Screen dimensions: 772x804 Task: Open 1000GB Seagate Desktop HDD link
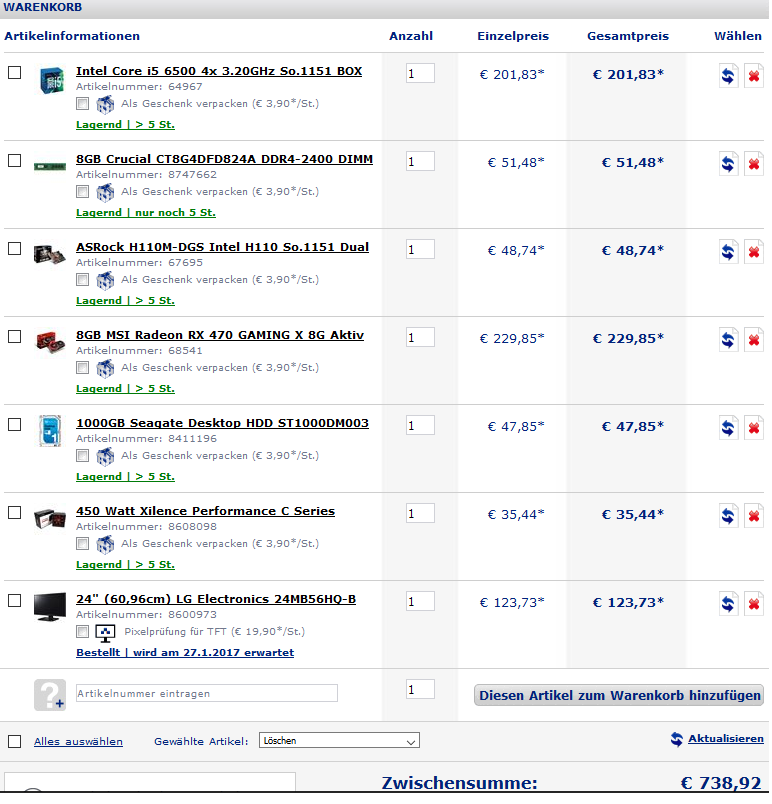pos(222,423)
